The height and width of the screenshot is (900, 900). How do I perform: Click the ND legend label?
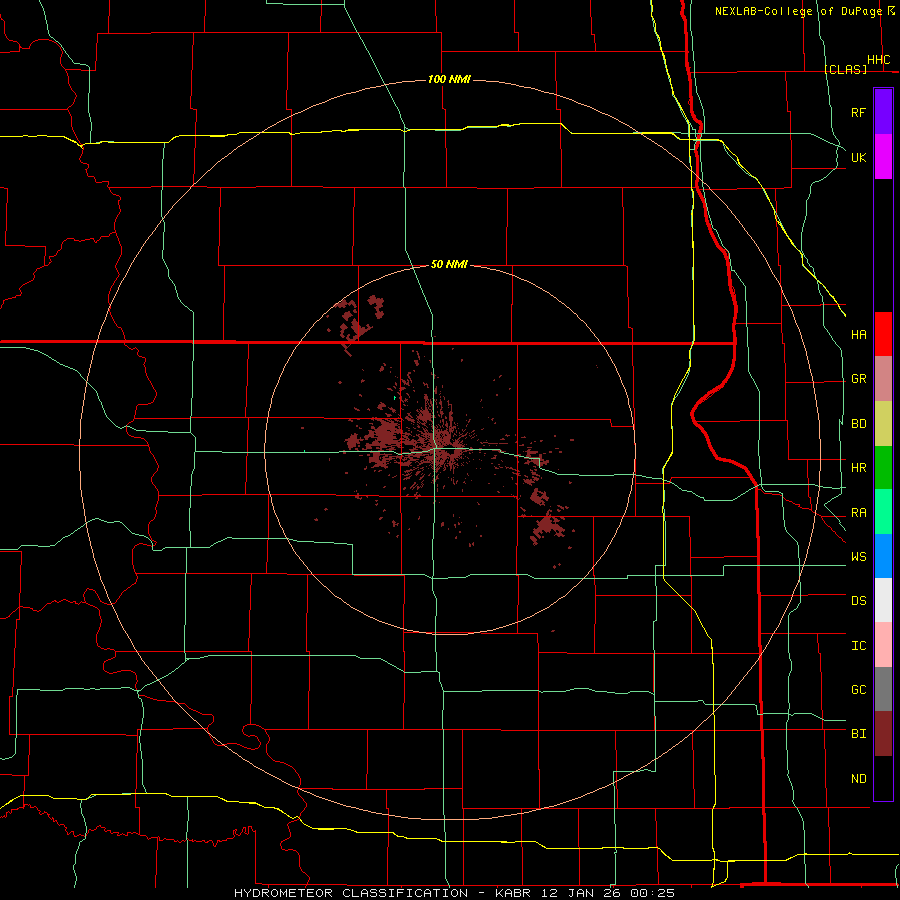tap(858, 779)
